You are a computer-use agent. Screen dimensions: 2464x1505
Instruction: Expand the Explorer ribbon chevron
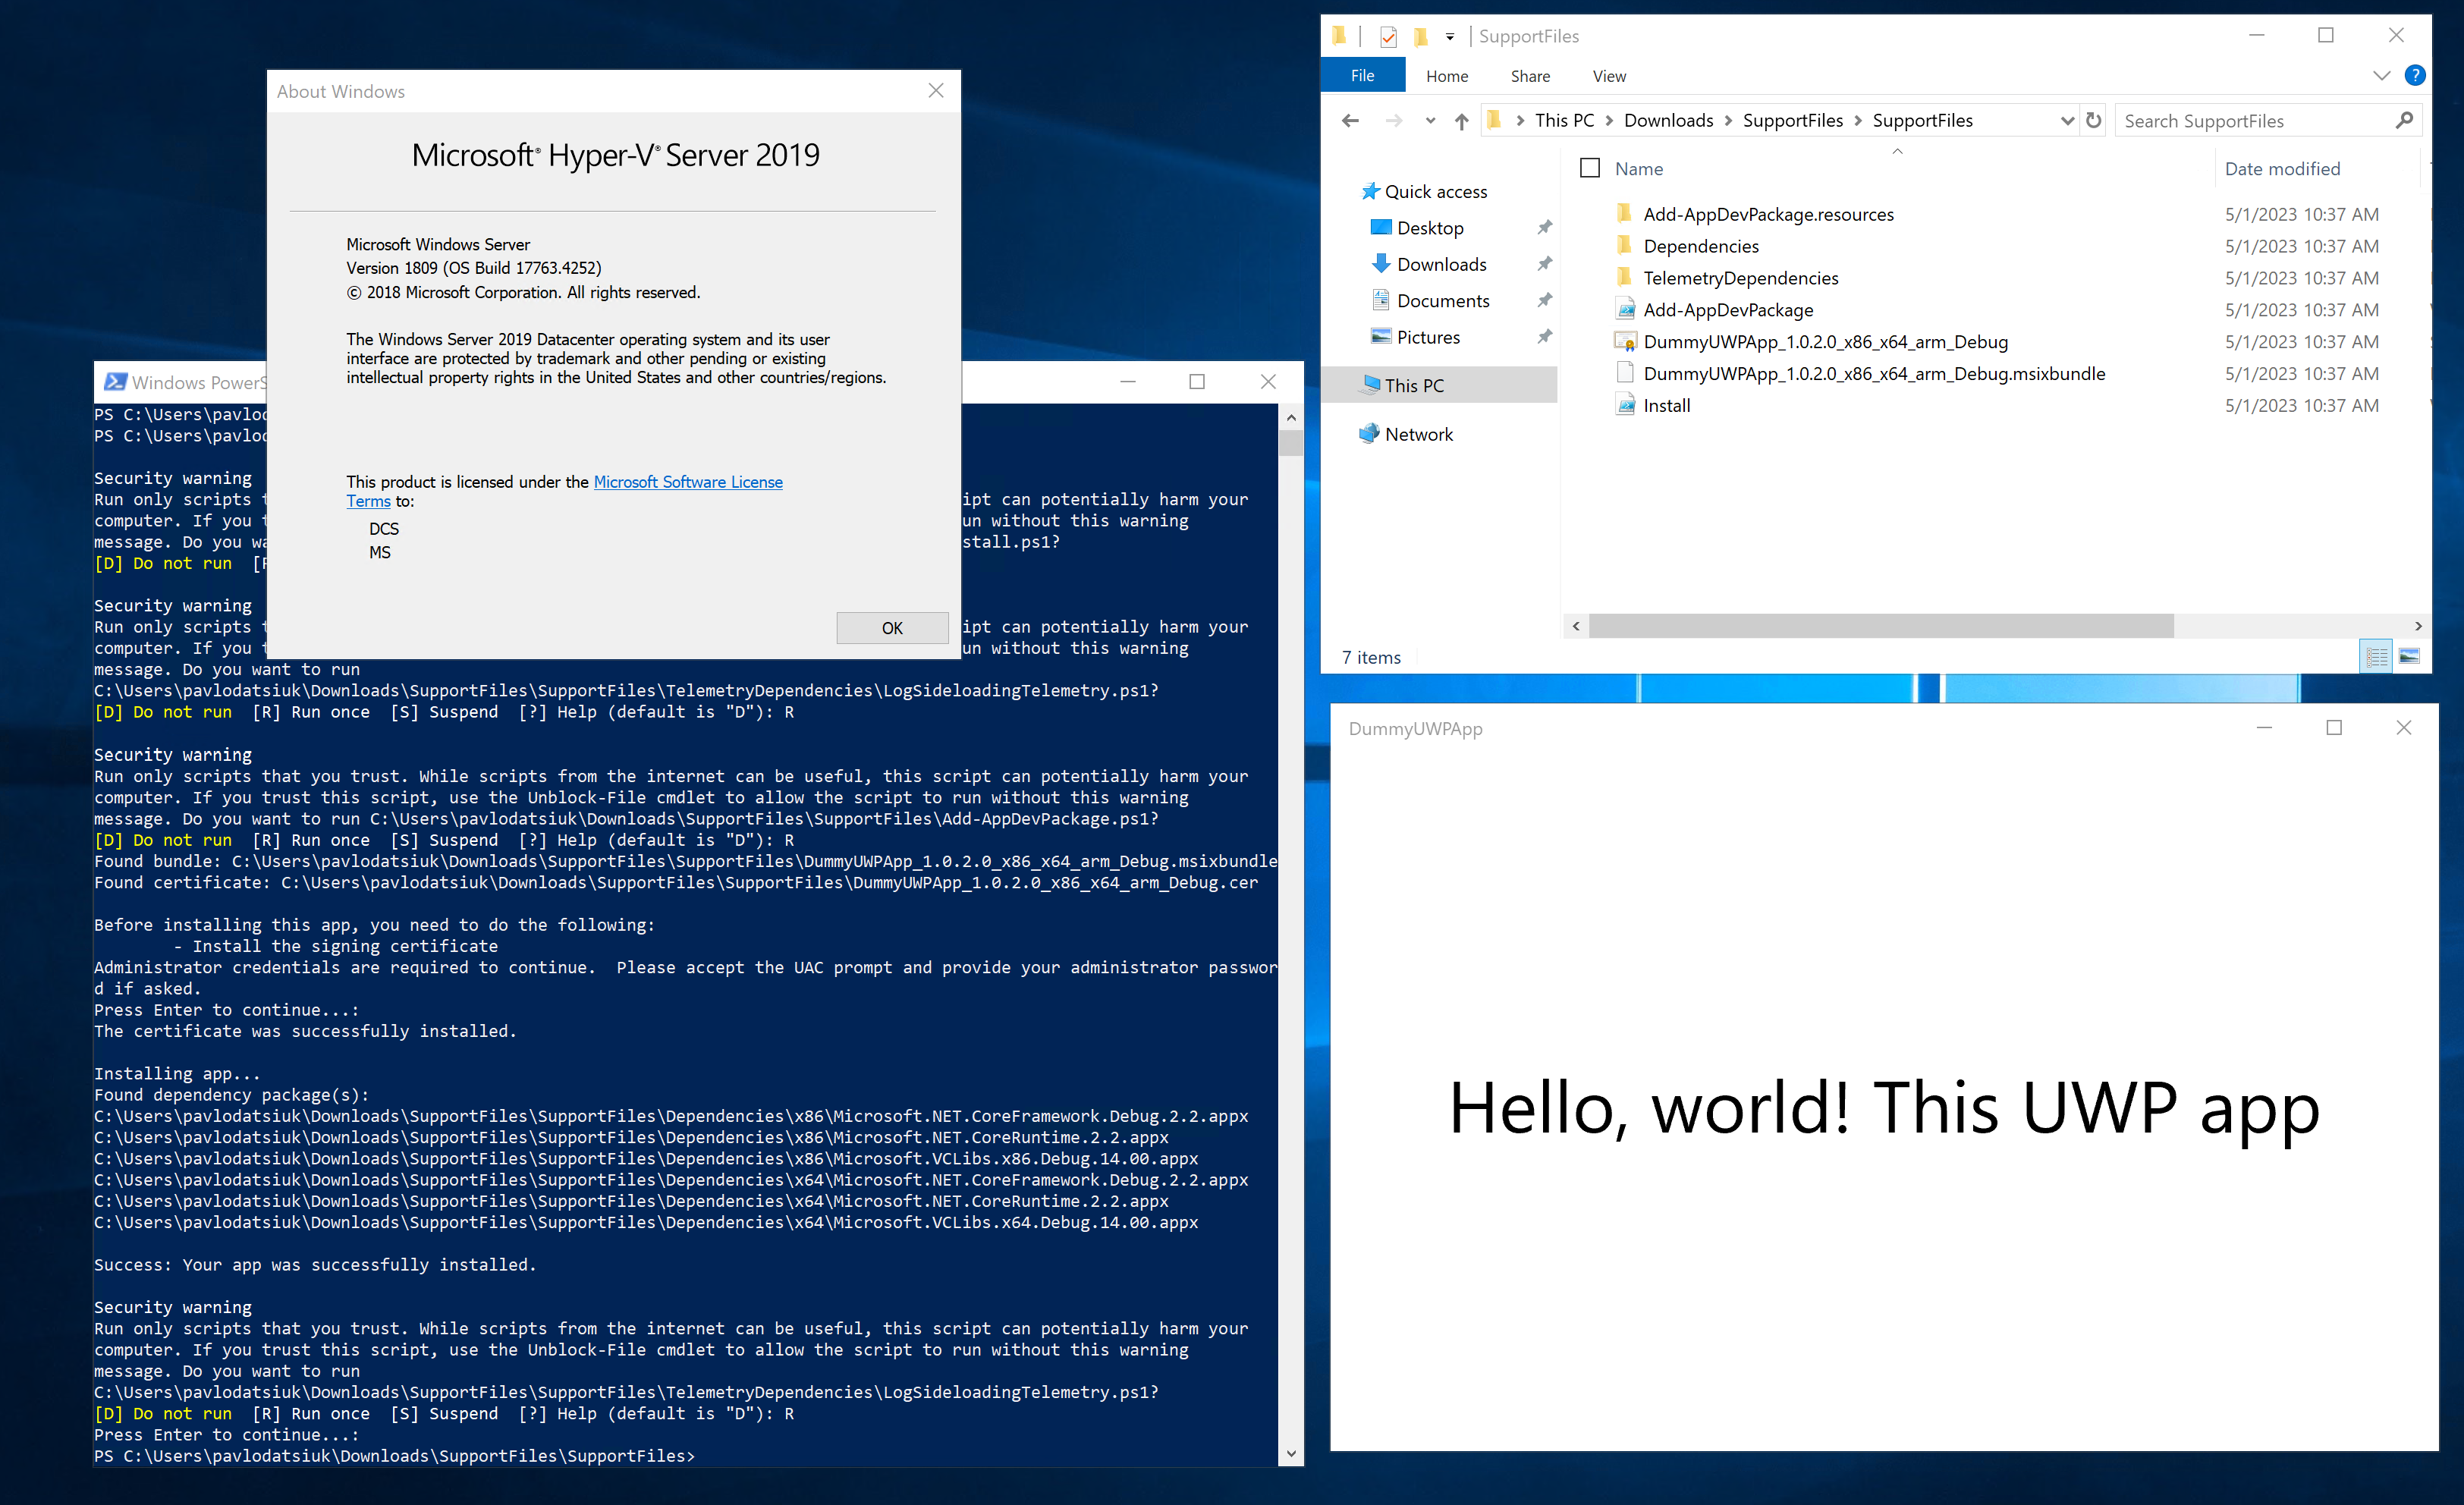[x=2381, y=76]
